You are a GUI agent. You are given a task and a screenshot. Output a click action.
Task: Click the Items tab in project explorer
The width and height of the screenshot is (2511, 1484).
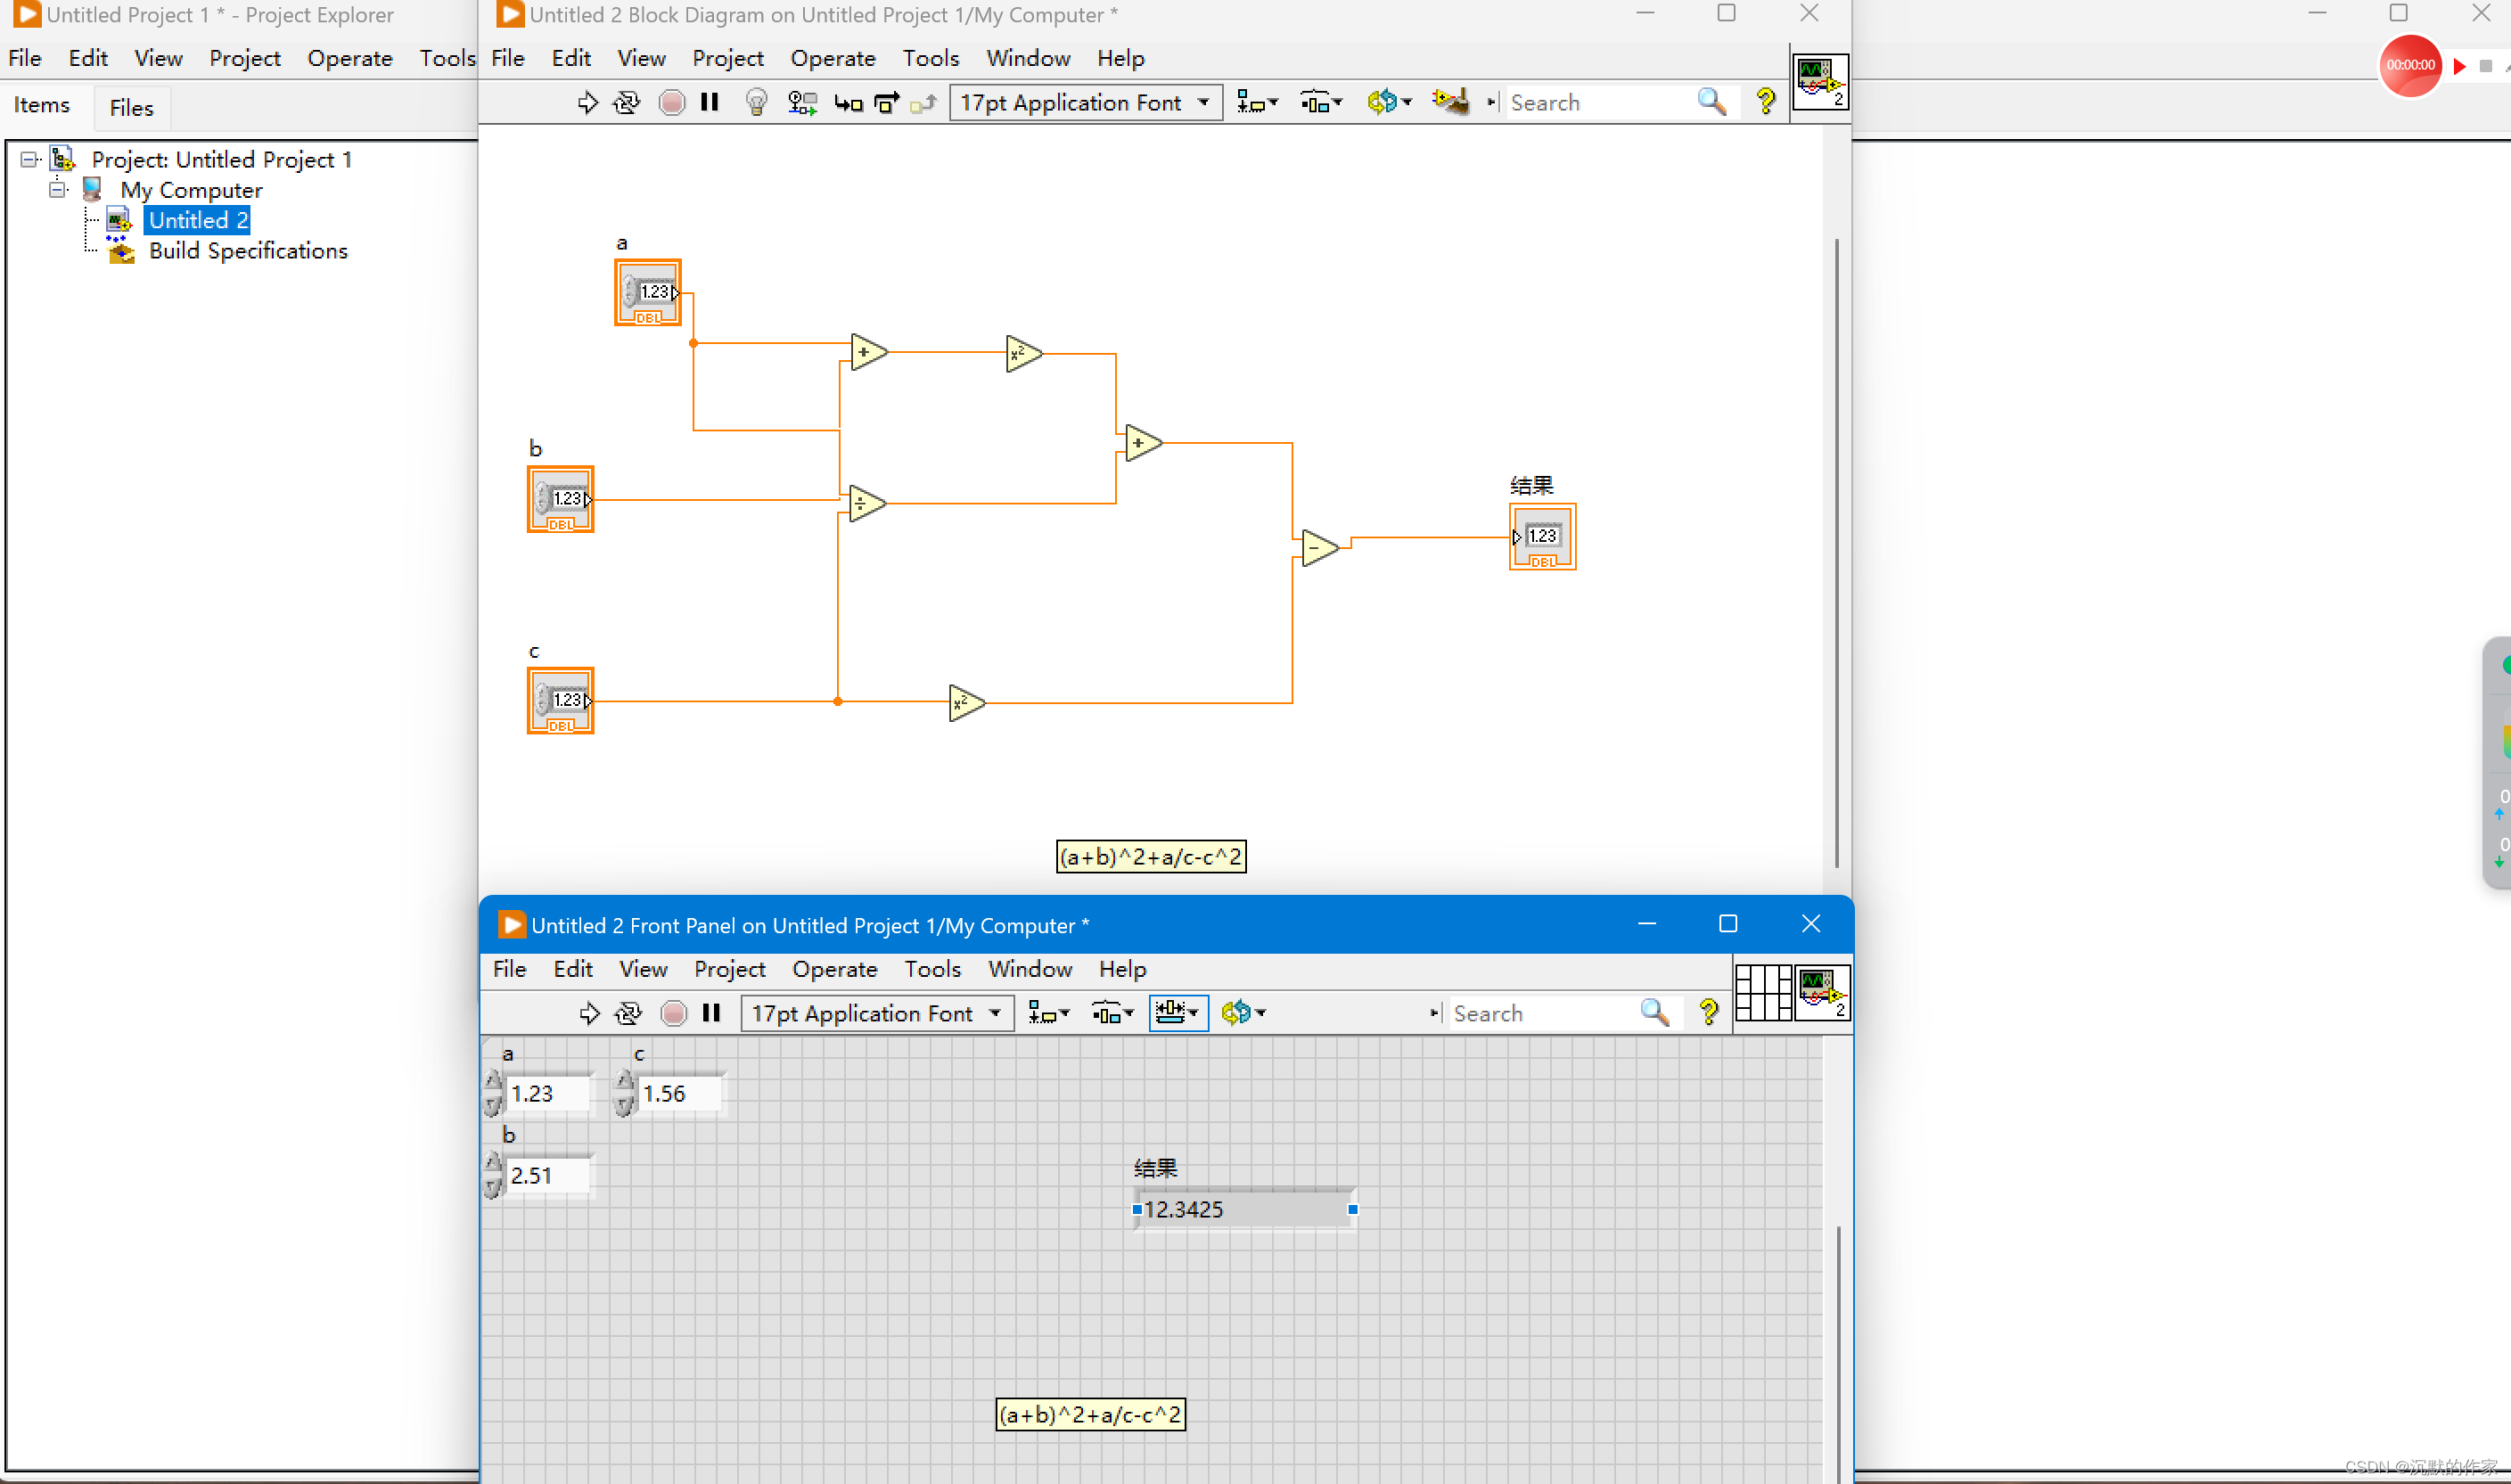click(x=41, y=106)
